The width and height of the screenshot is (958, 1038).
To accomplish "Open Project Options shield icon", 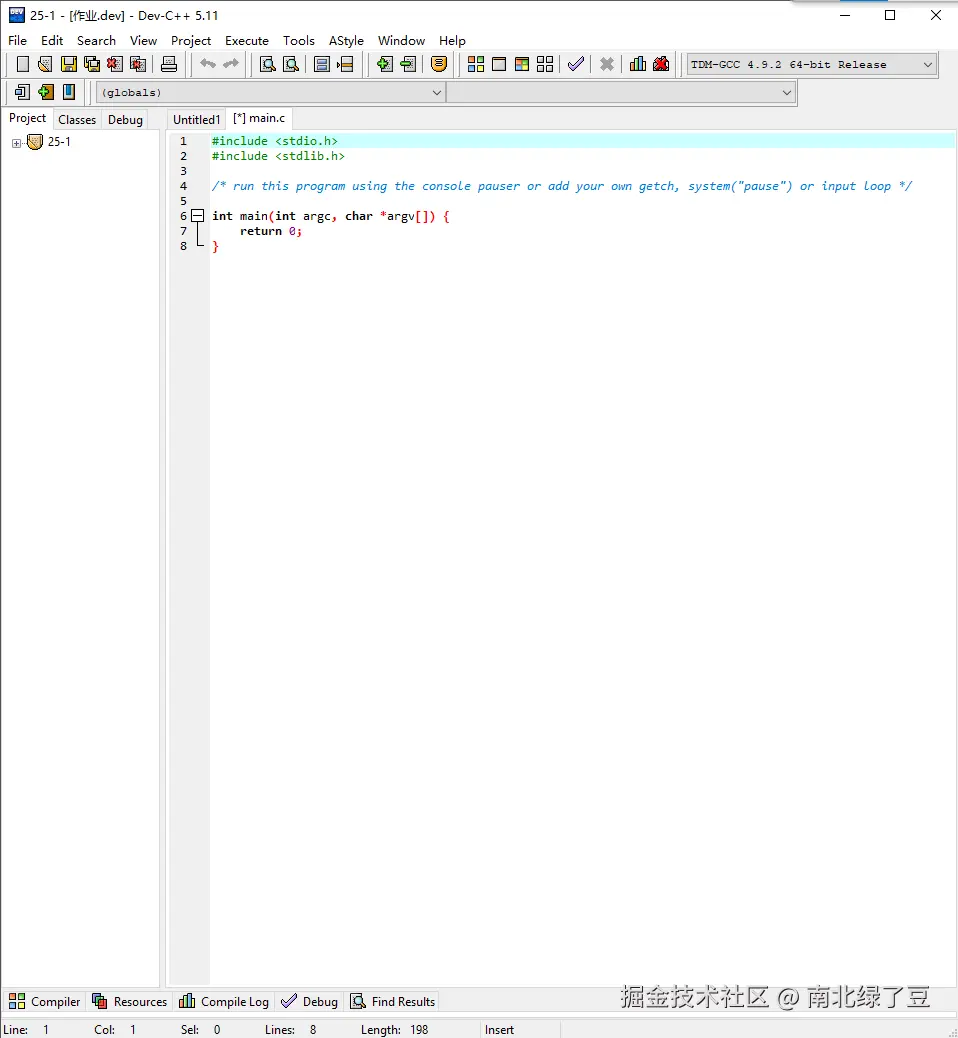I will [x=438, y=64].
